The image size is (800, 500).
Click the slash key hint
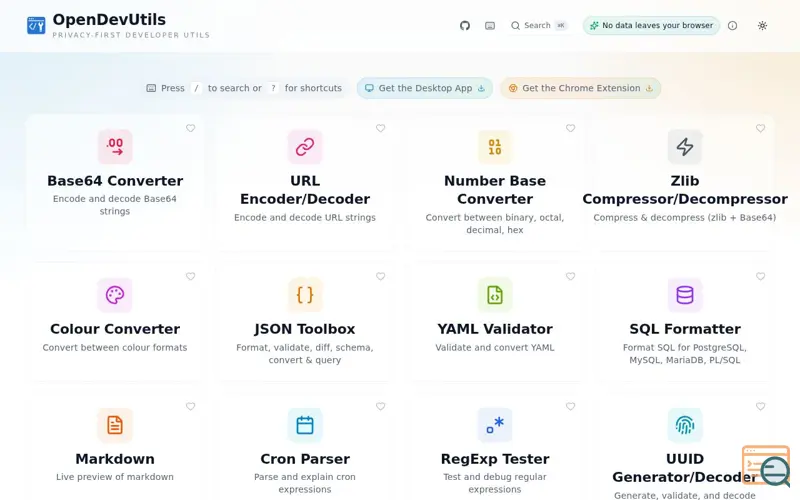[x=196, y=88]
